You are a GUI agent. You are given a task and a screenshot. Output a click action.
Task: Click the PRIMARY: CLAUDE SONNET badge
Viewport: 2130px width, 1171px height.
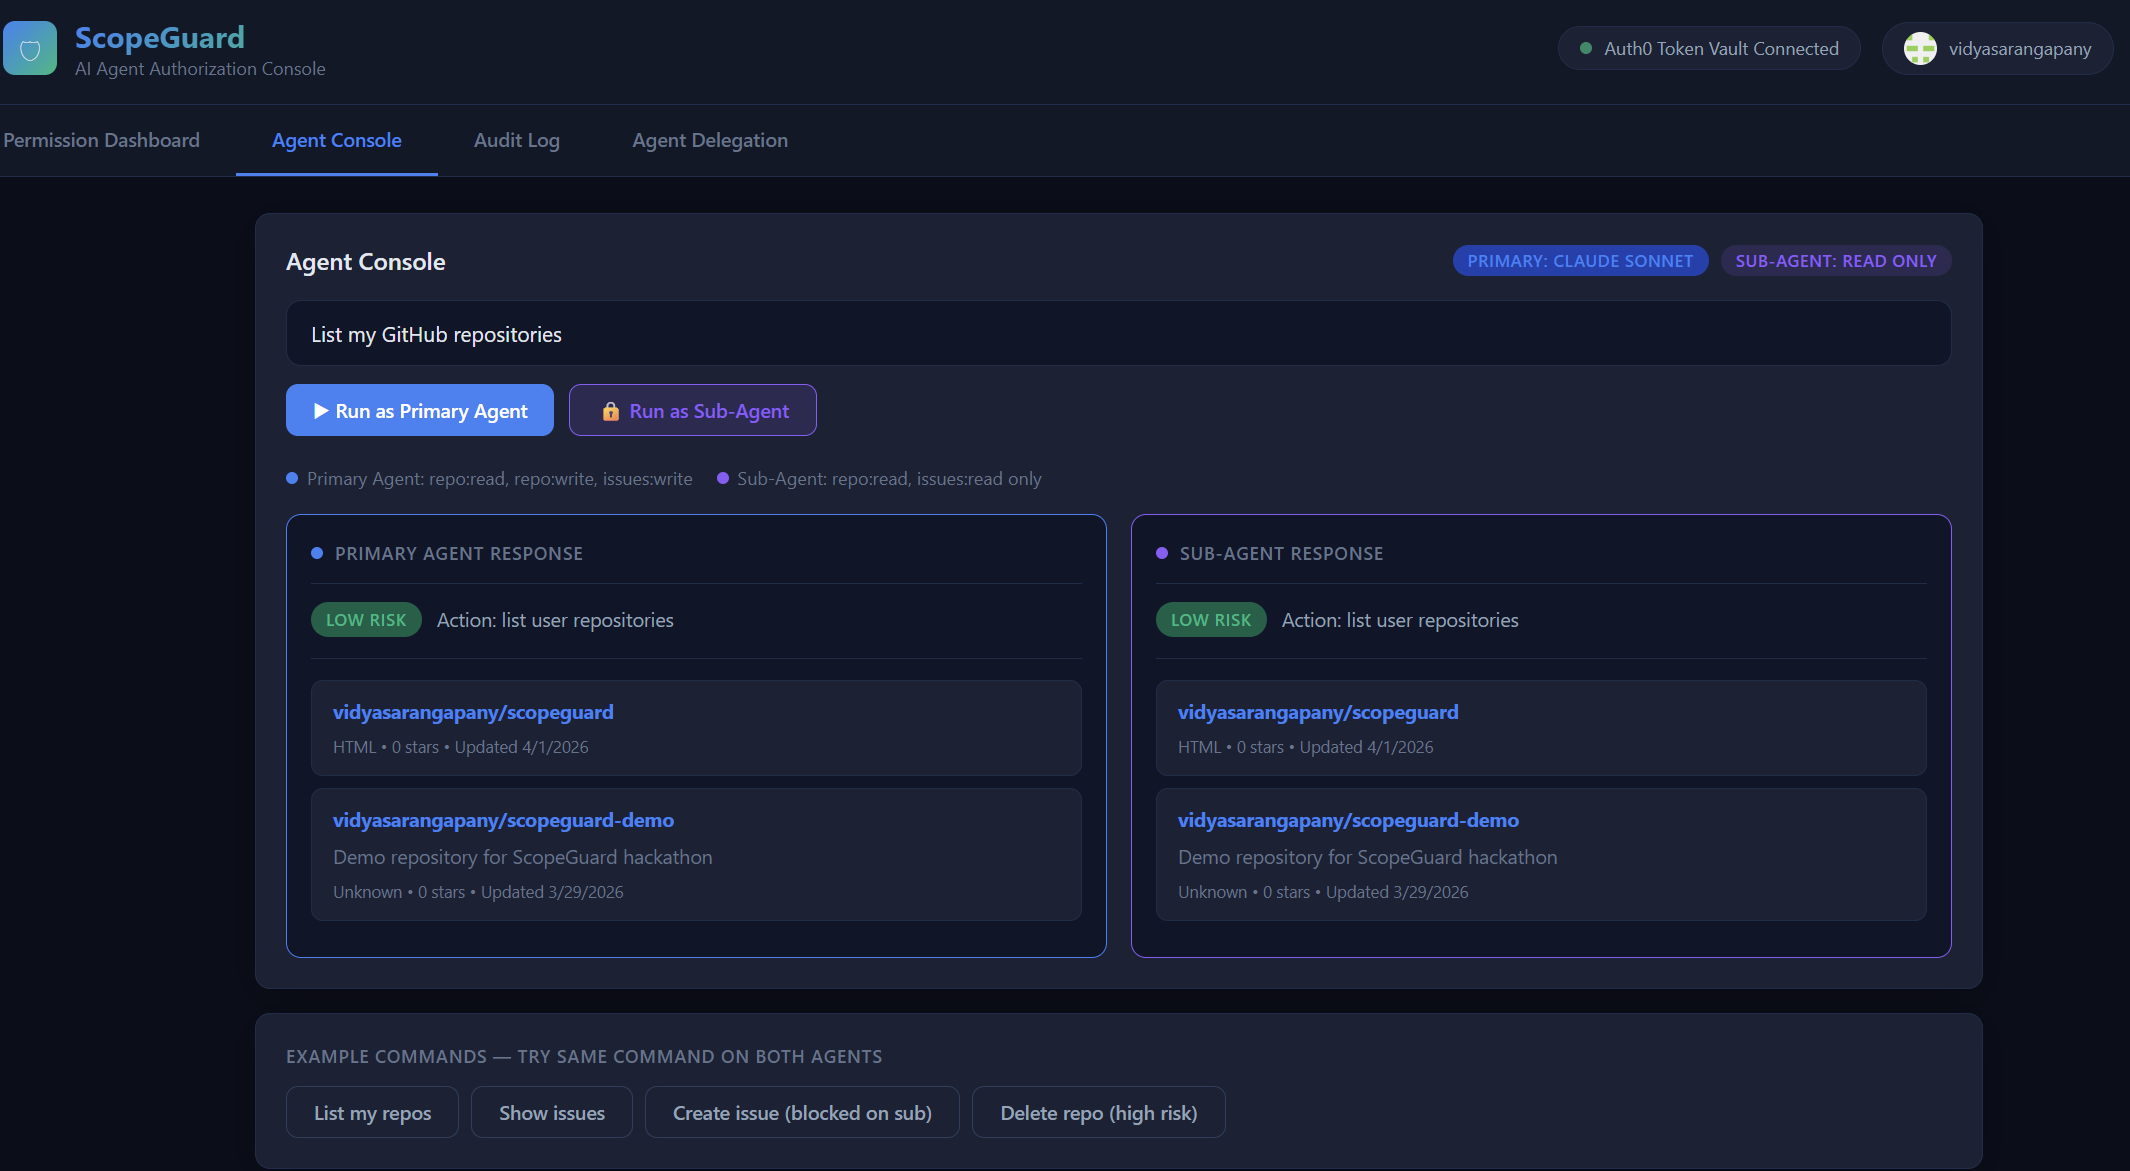click(x=1579, y=261)
